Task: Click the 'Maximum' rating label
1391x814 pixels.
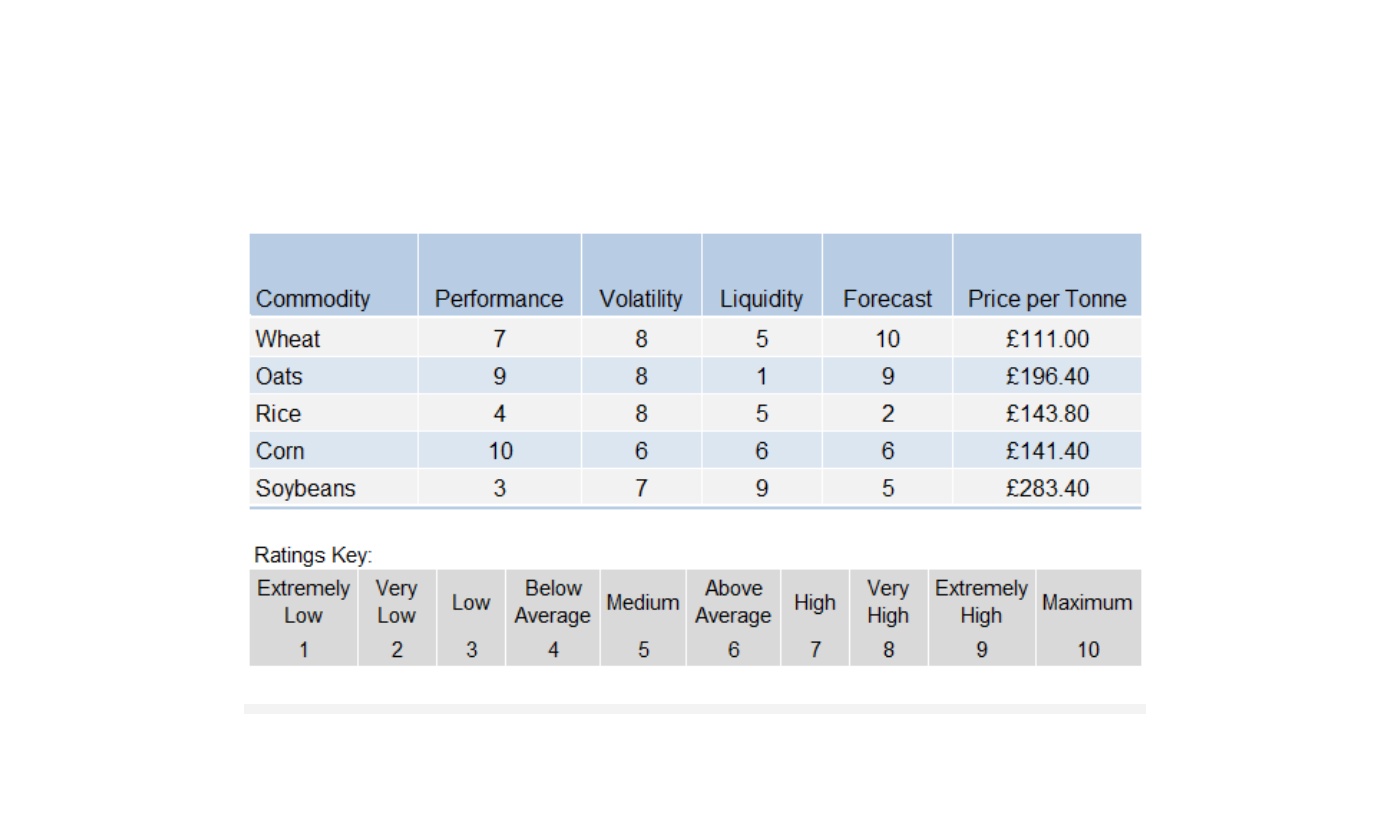Action: coord(1087,603)
